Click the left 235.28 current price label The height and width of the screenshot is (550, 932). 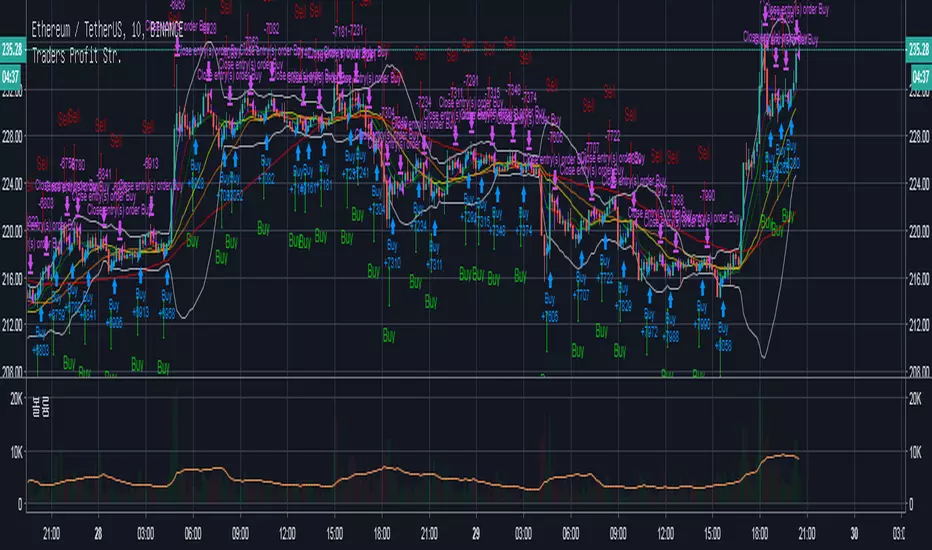click(x=12, y=49)
